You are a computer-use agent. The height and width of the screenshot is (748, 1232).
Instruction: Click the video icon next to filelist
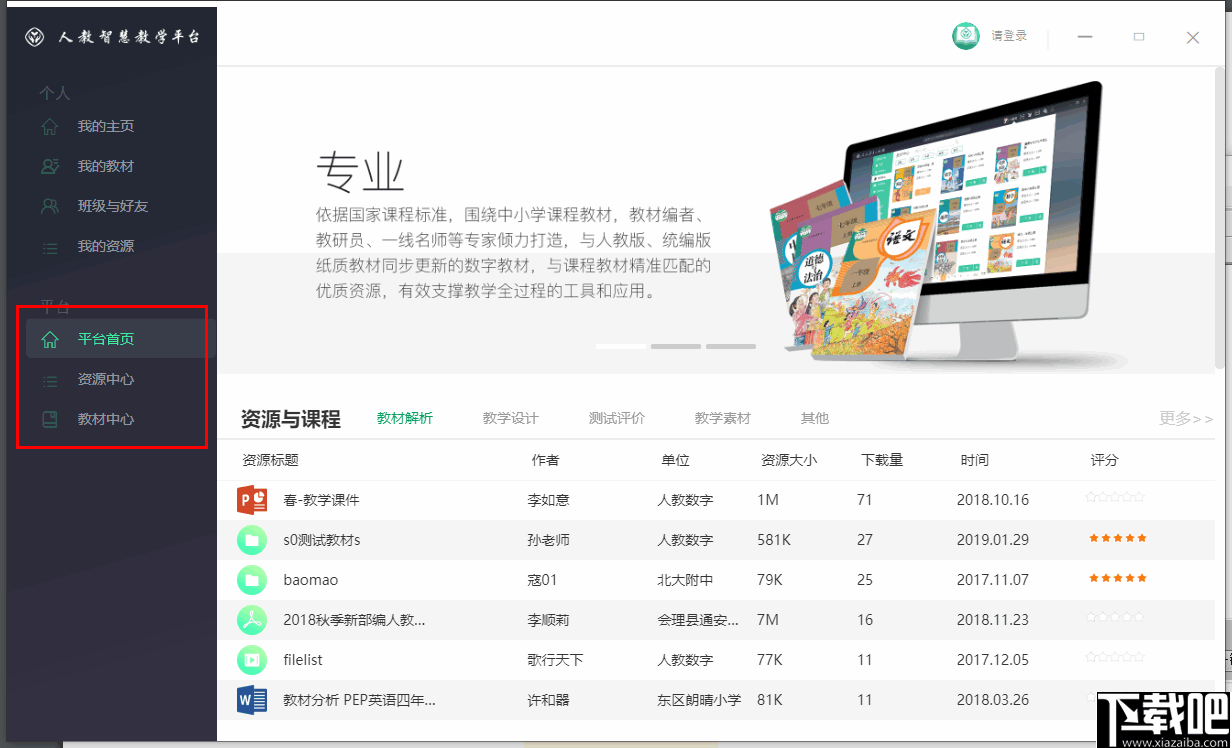click(x=251, y=659)
